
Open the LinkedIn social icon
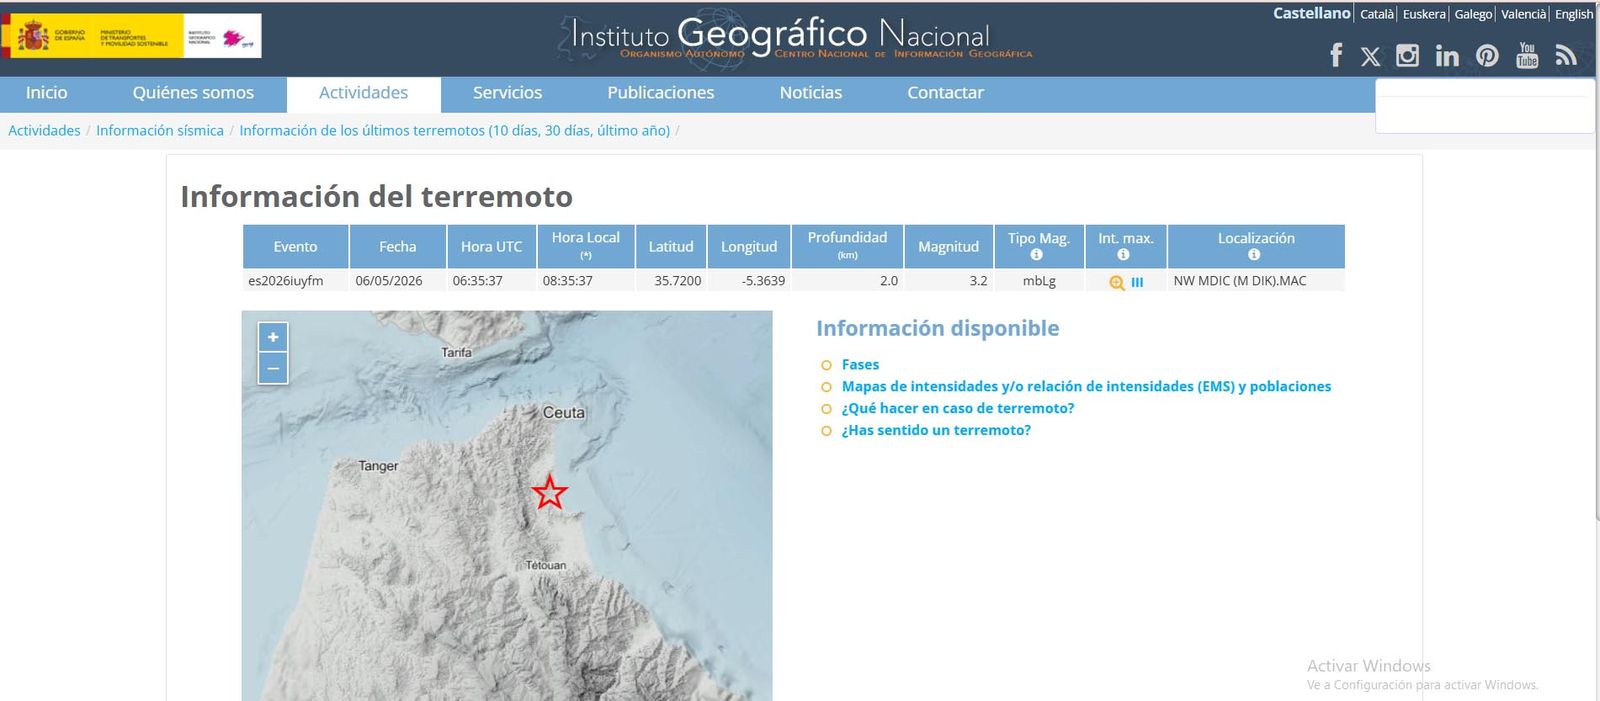1447,56
